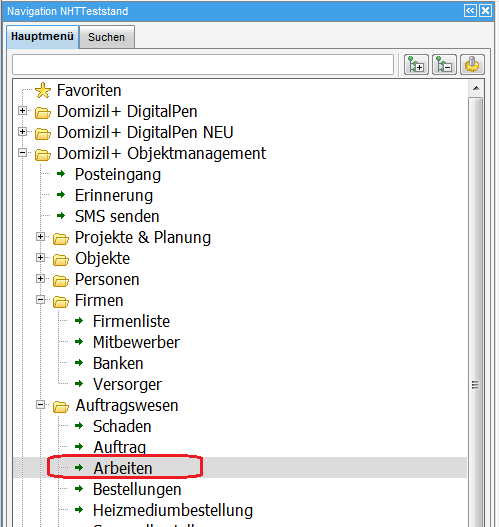Click the folder icon of Domizil+ DigitalPen NEU
Screen dimensions: 499x527
coord(43,133)
